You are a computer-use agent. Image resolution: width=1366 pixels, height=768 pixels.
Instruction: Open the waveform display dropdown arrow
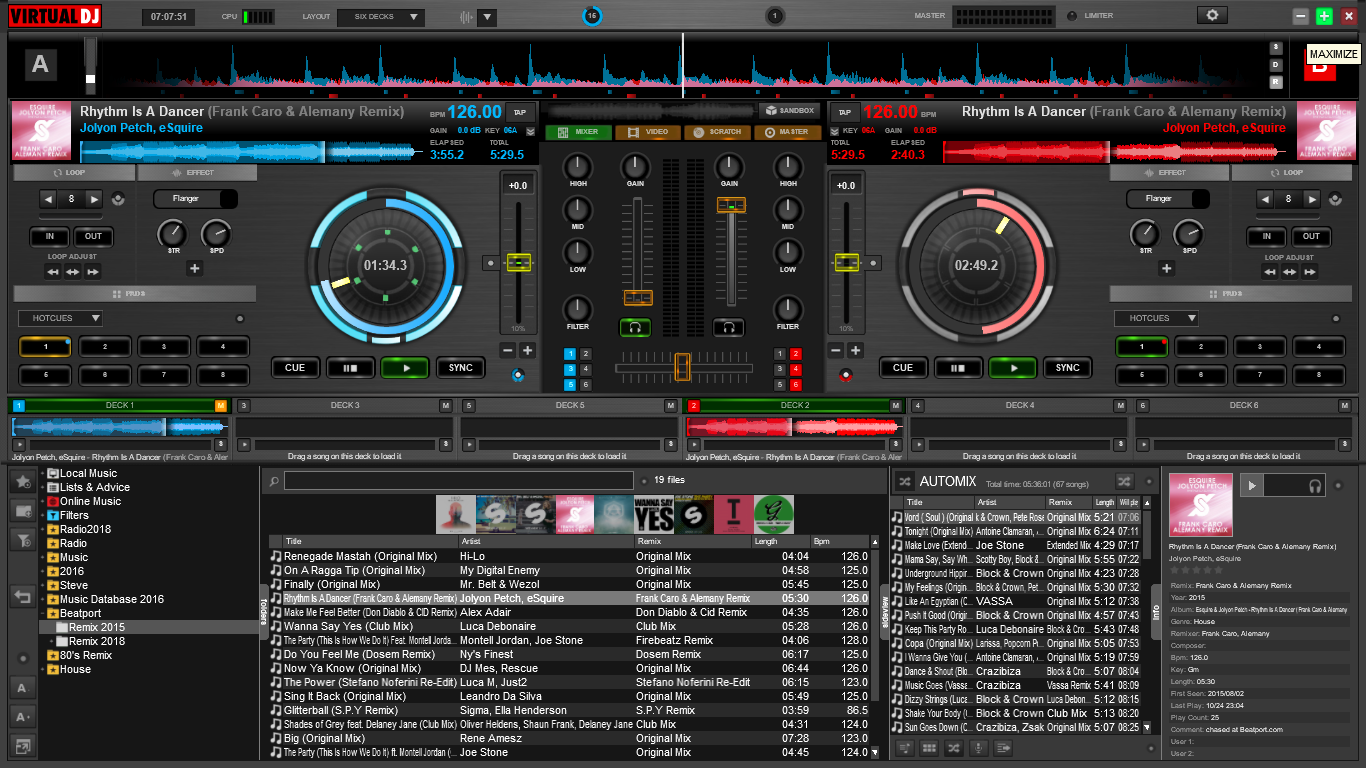(x=487, y=17)
